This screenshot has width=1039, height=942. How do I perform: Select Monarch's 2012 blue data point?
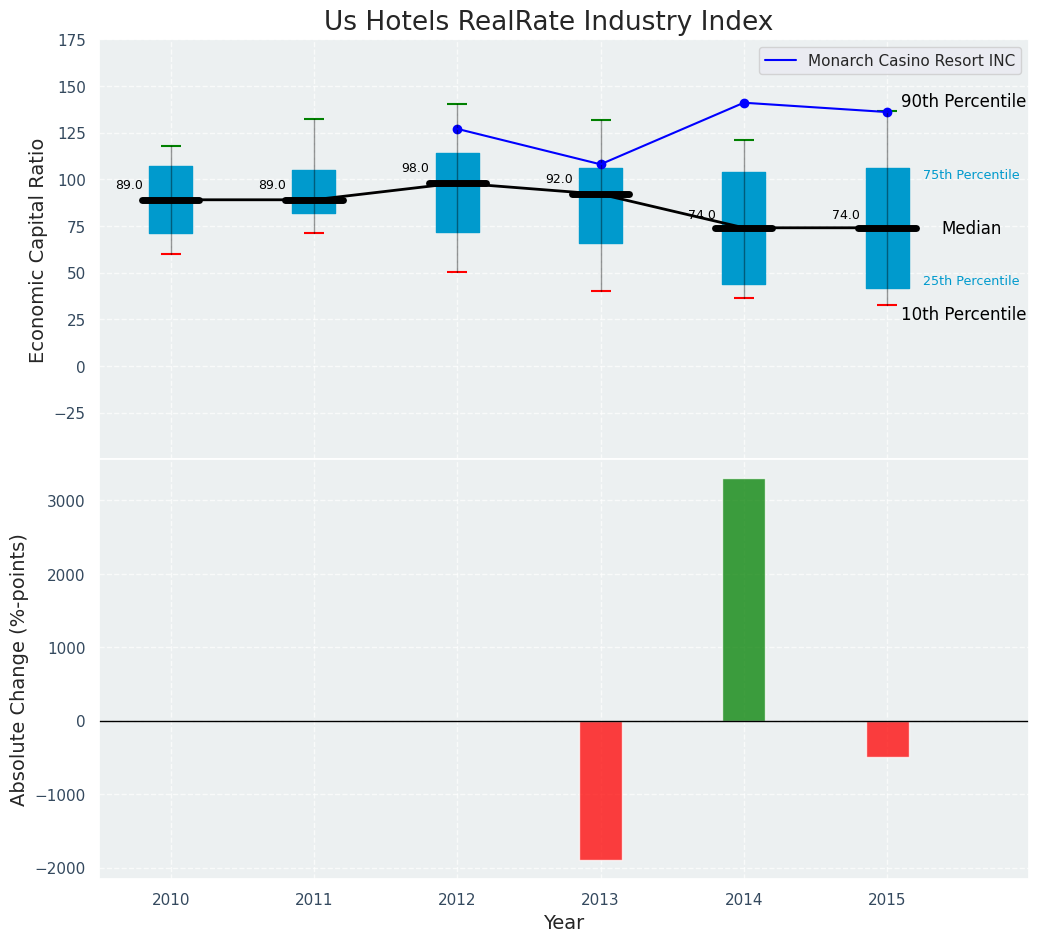pos(457,129)
